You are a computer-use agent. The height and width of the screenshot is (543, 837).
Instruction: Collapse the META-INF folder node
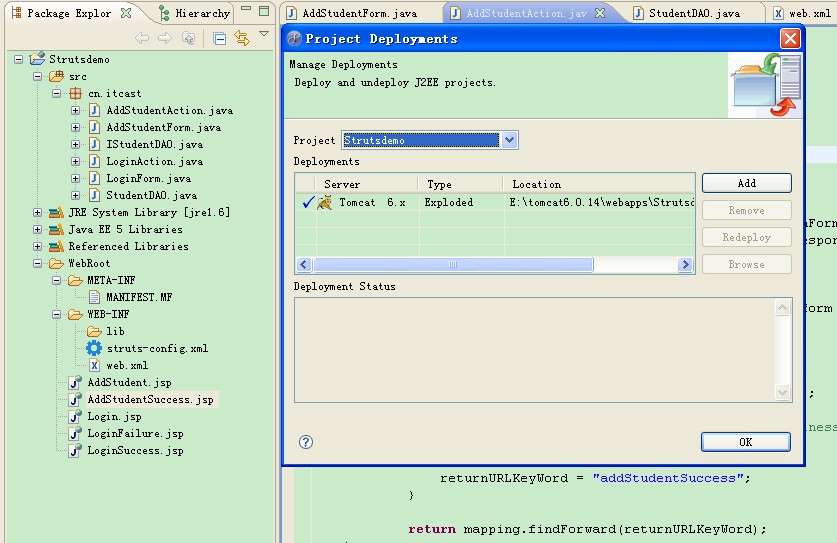tap(57, 280)
